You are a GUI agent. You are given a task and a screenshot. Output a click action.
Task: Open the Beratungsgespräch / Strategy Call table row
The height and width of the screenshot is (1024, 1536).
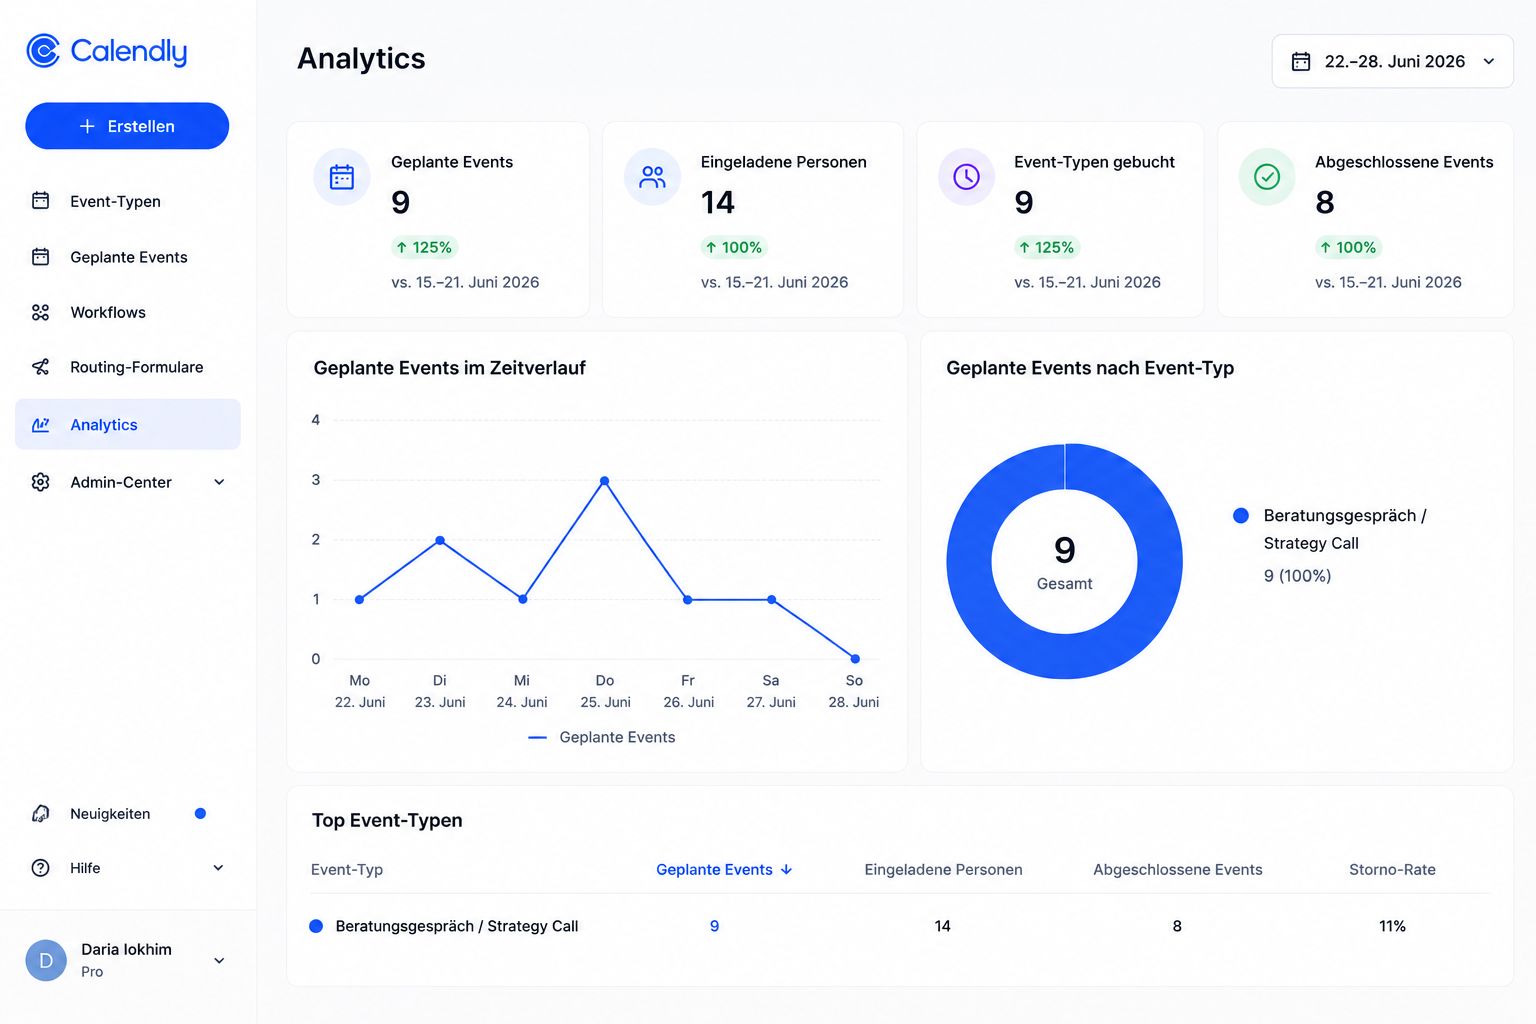900,926
